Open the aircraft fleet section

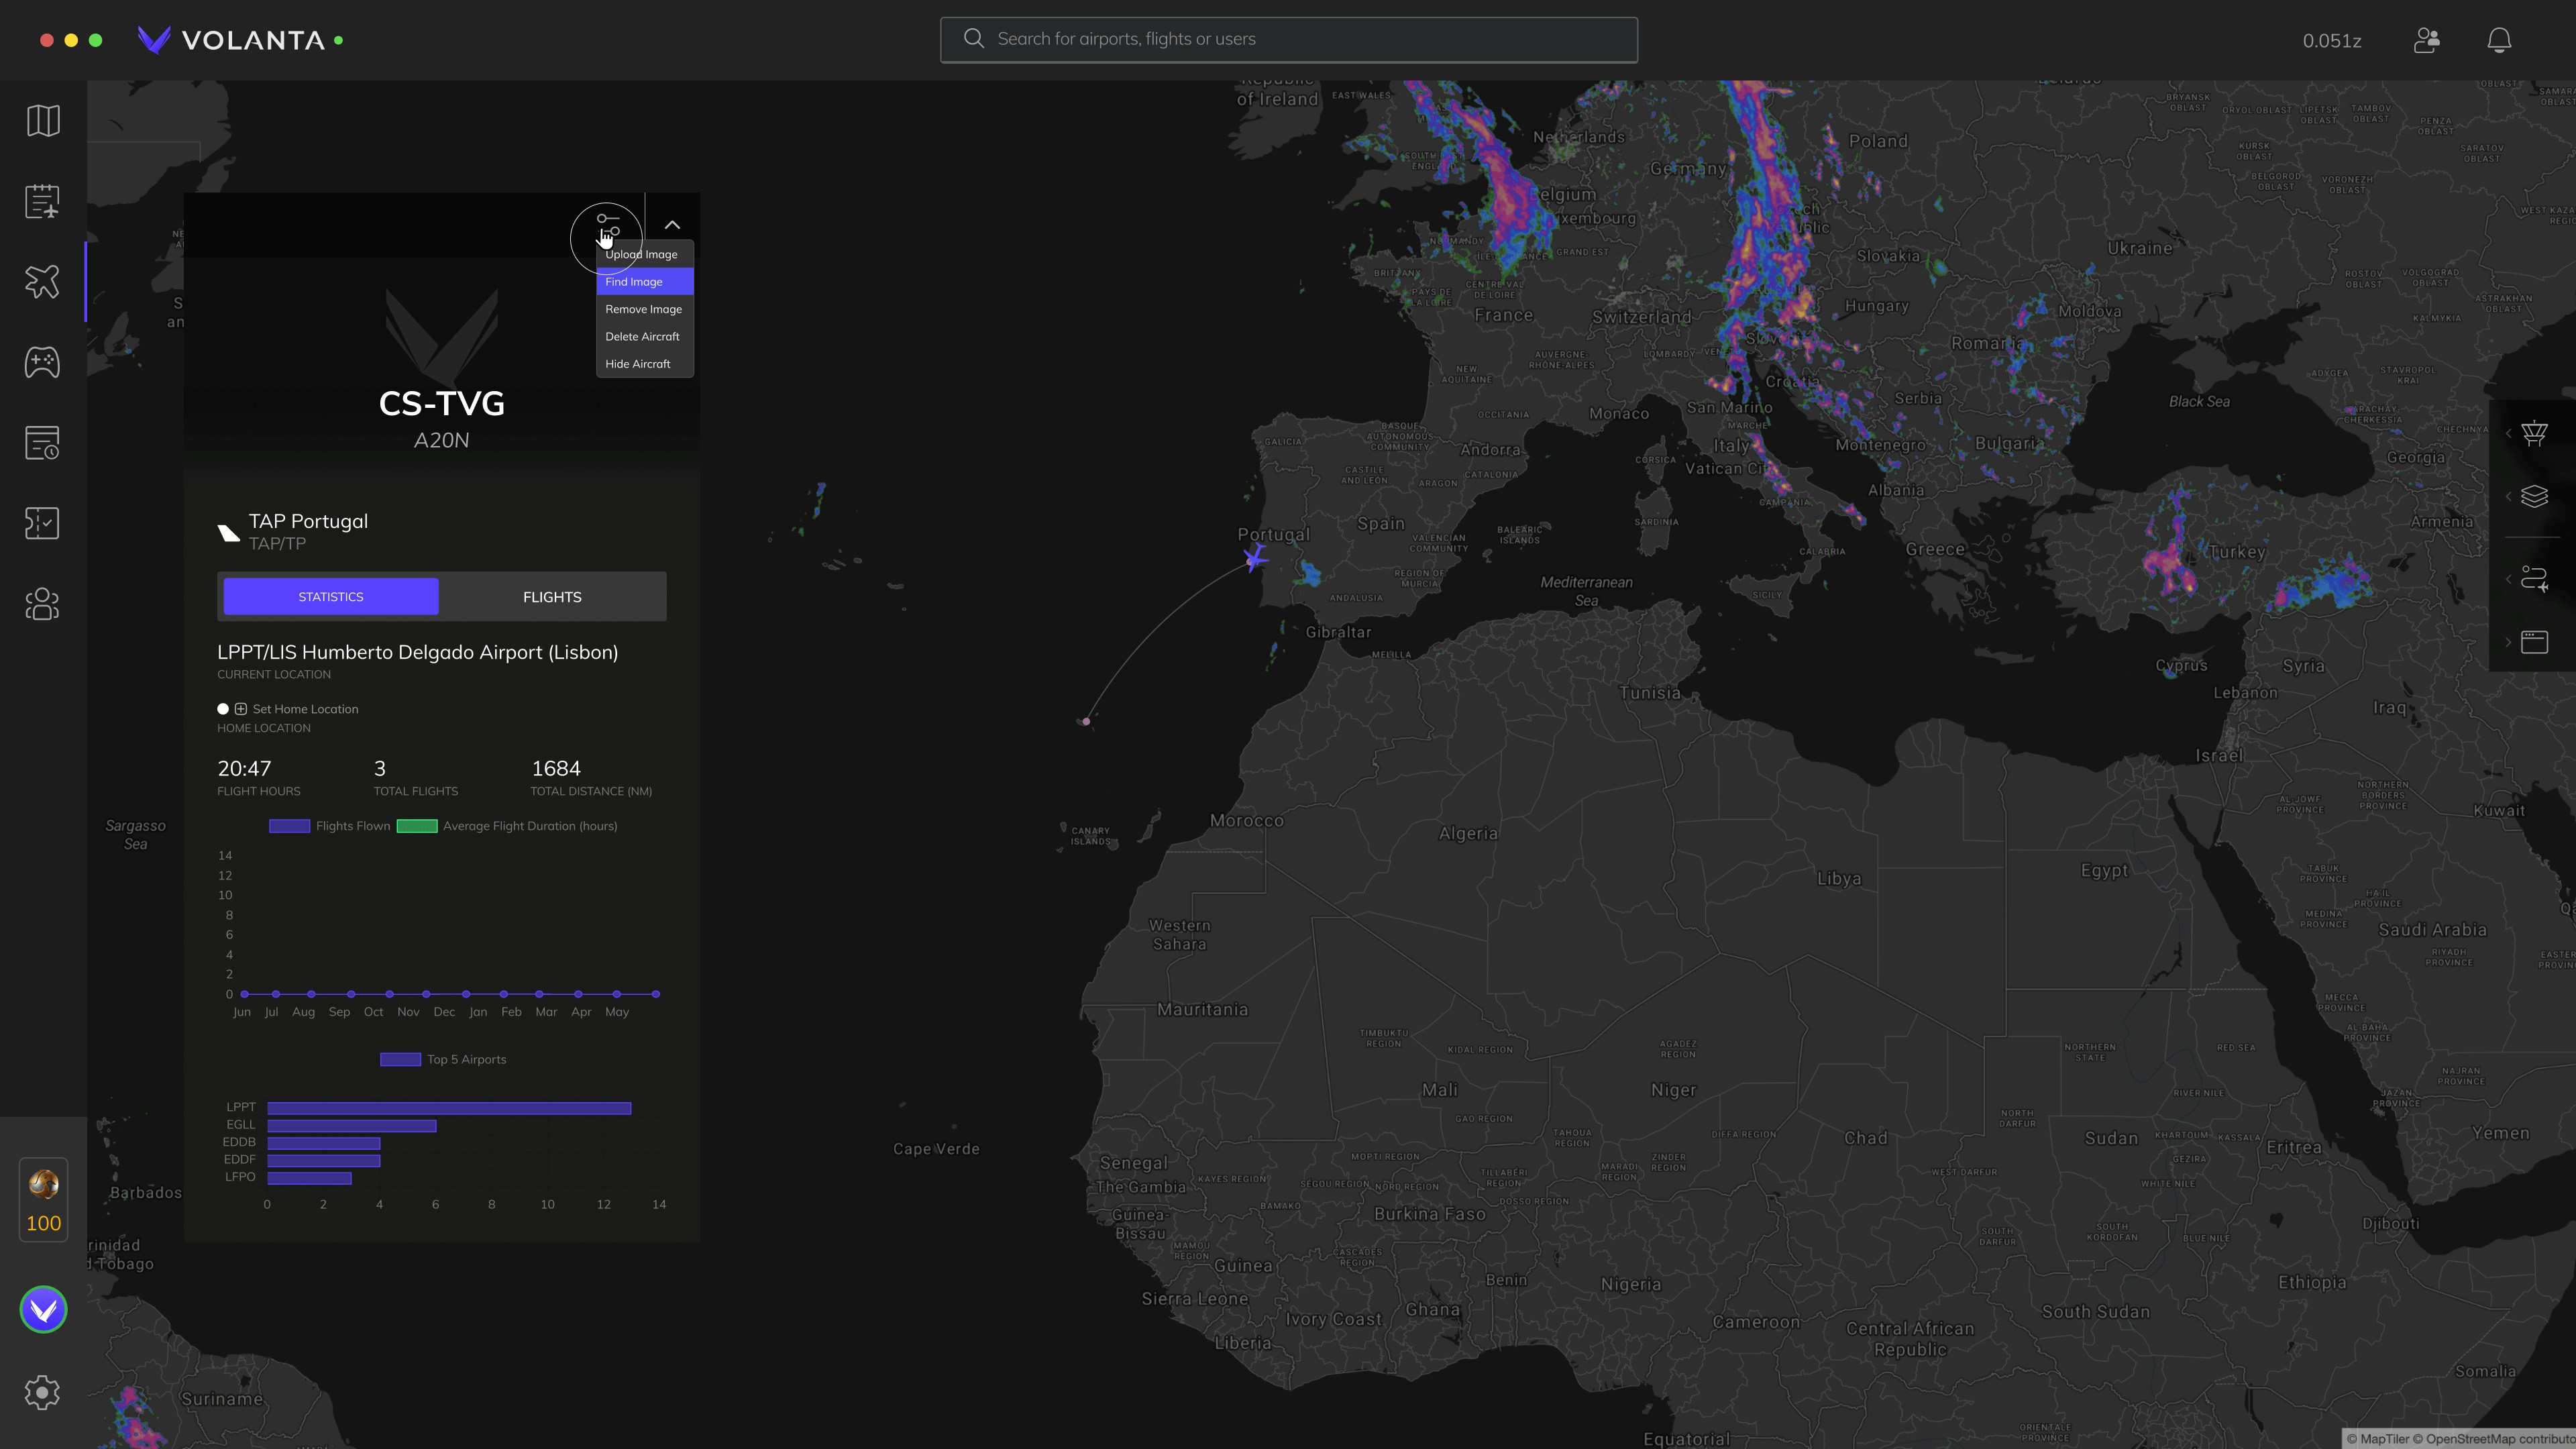43,282
